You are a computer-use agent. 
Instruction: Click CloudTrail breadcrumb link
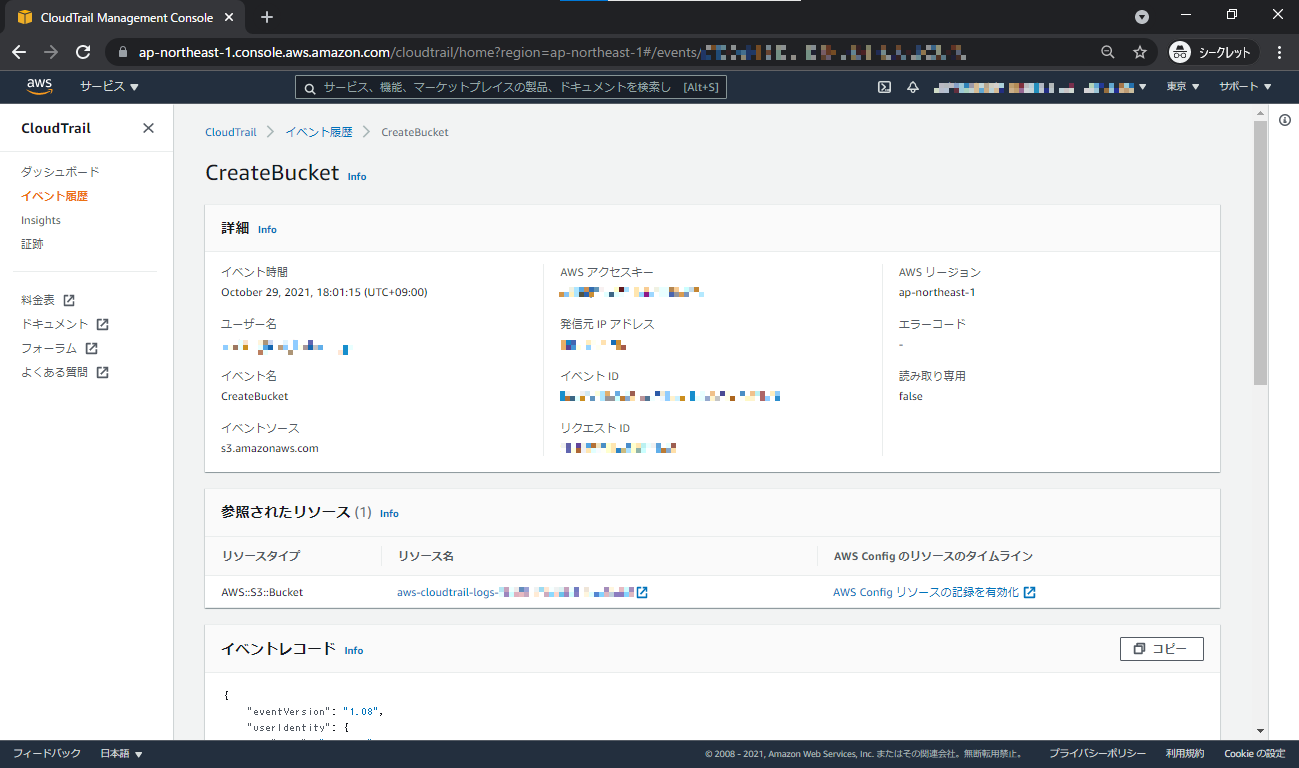[231, 132]
